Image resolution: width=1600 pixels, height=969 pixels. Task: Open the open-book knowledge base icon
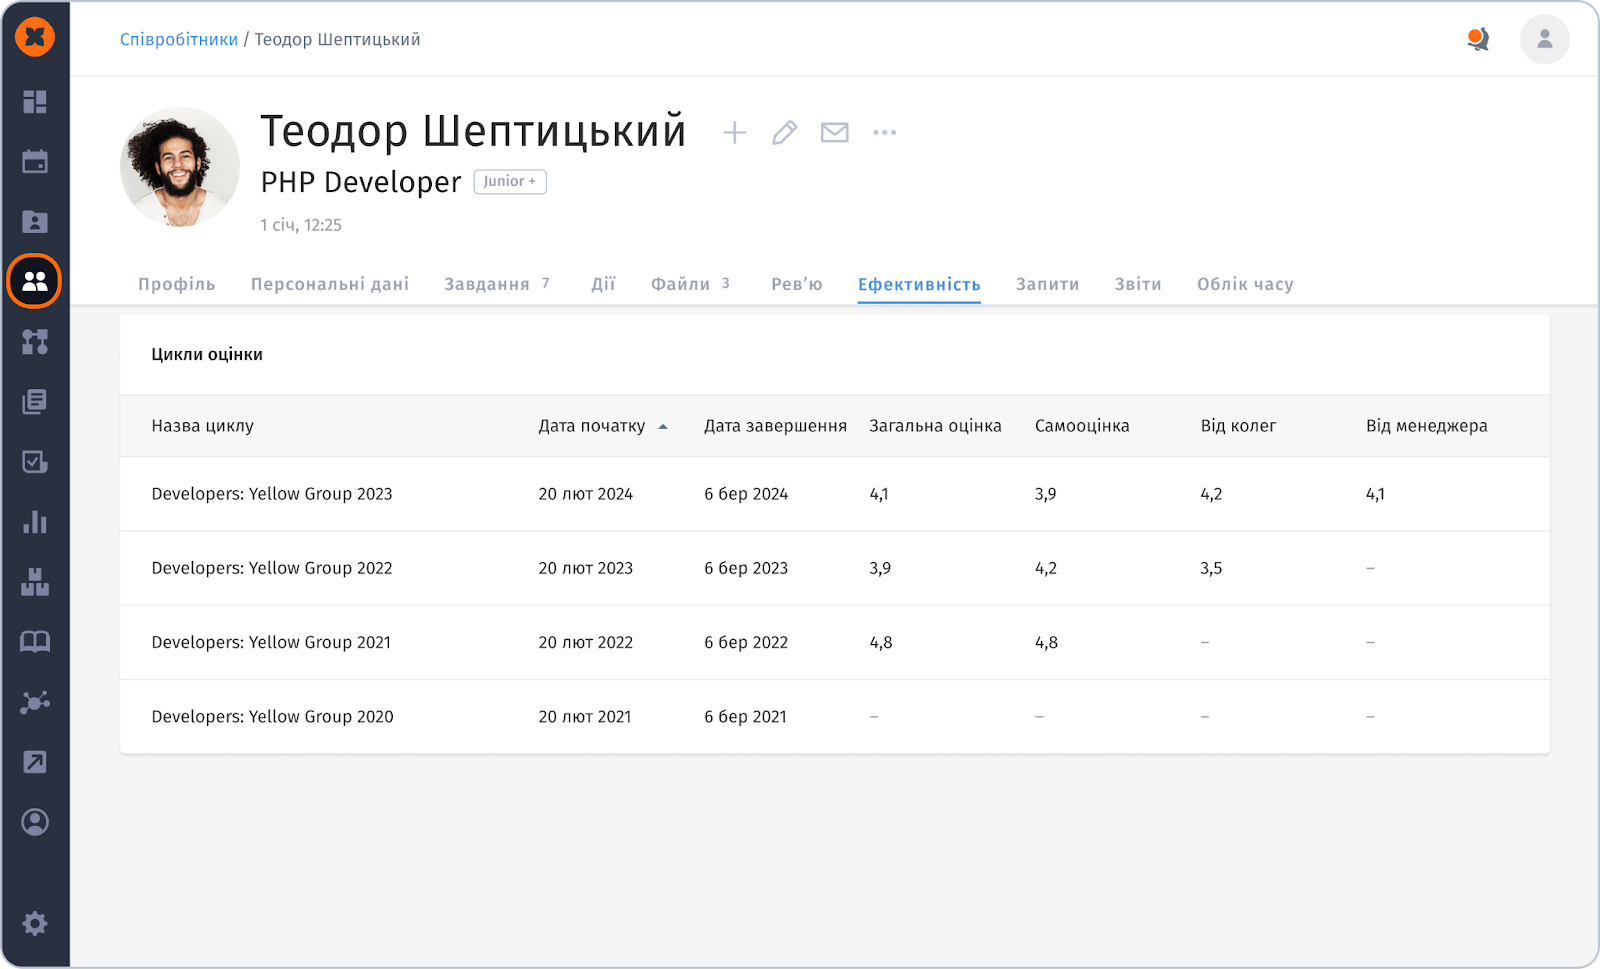35,642
